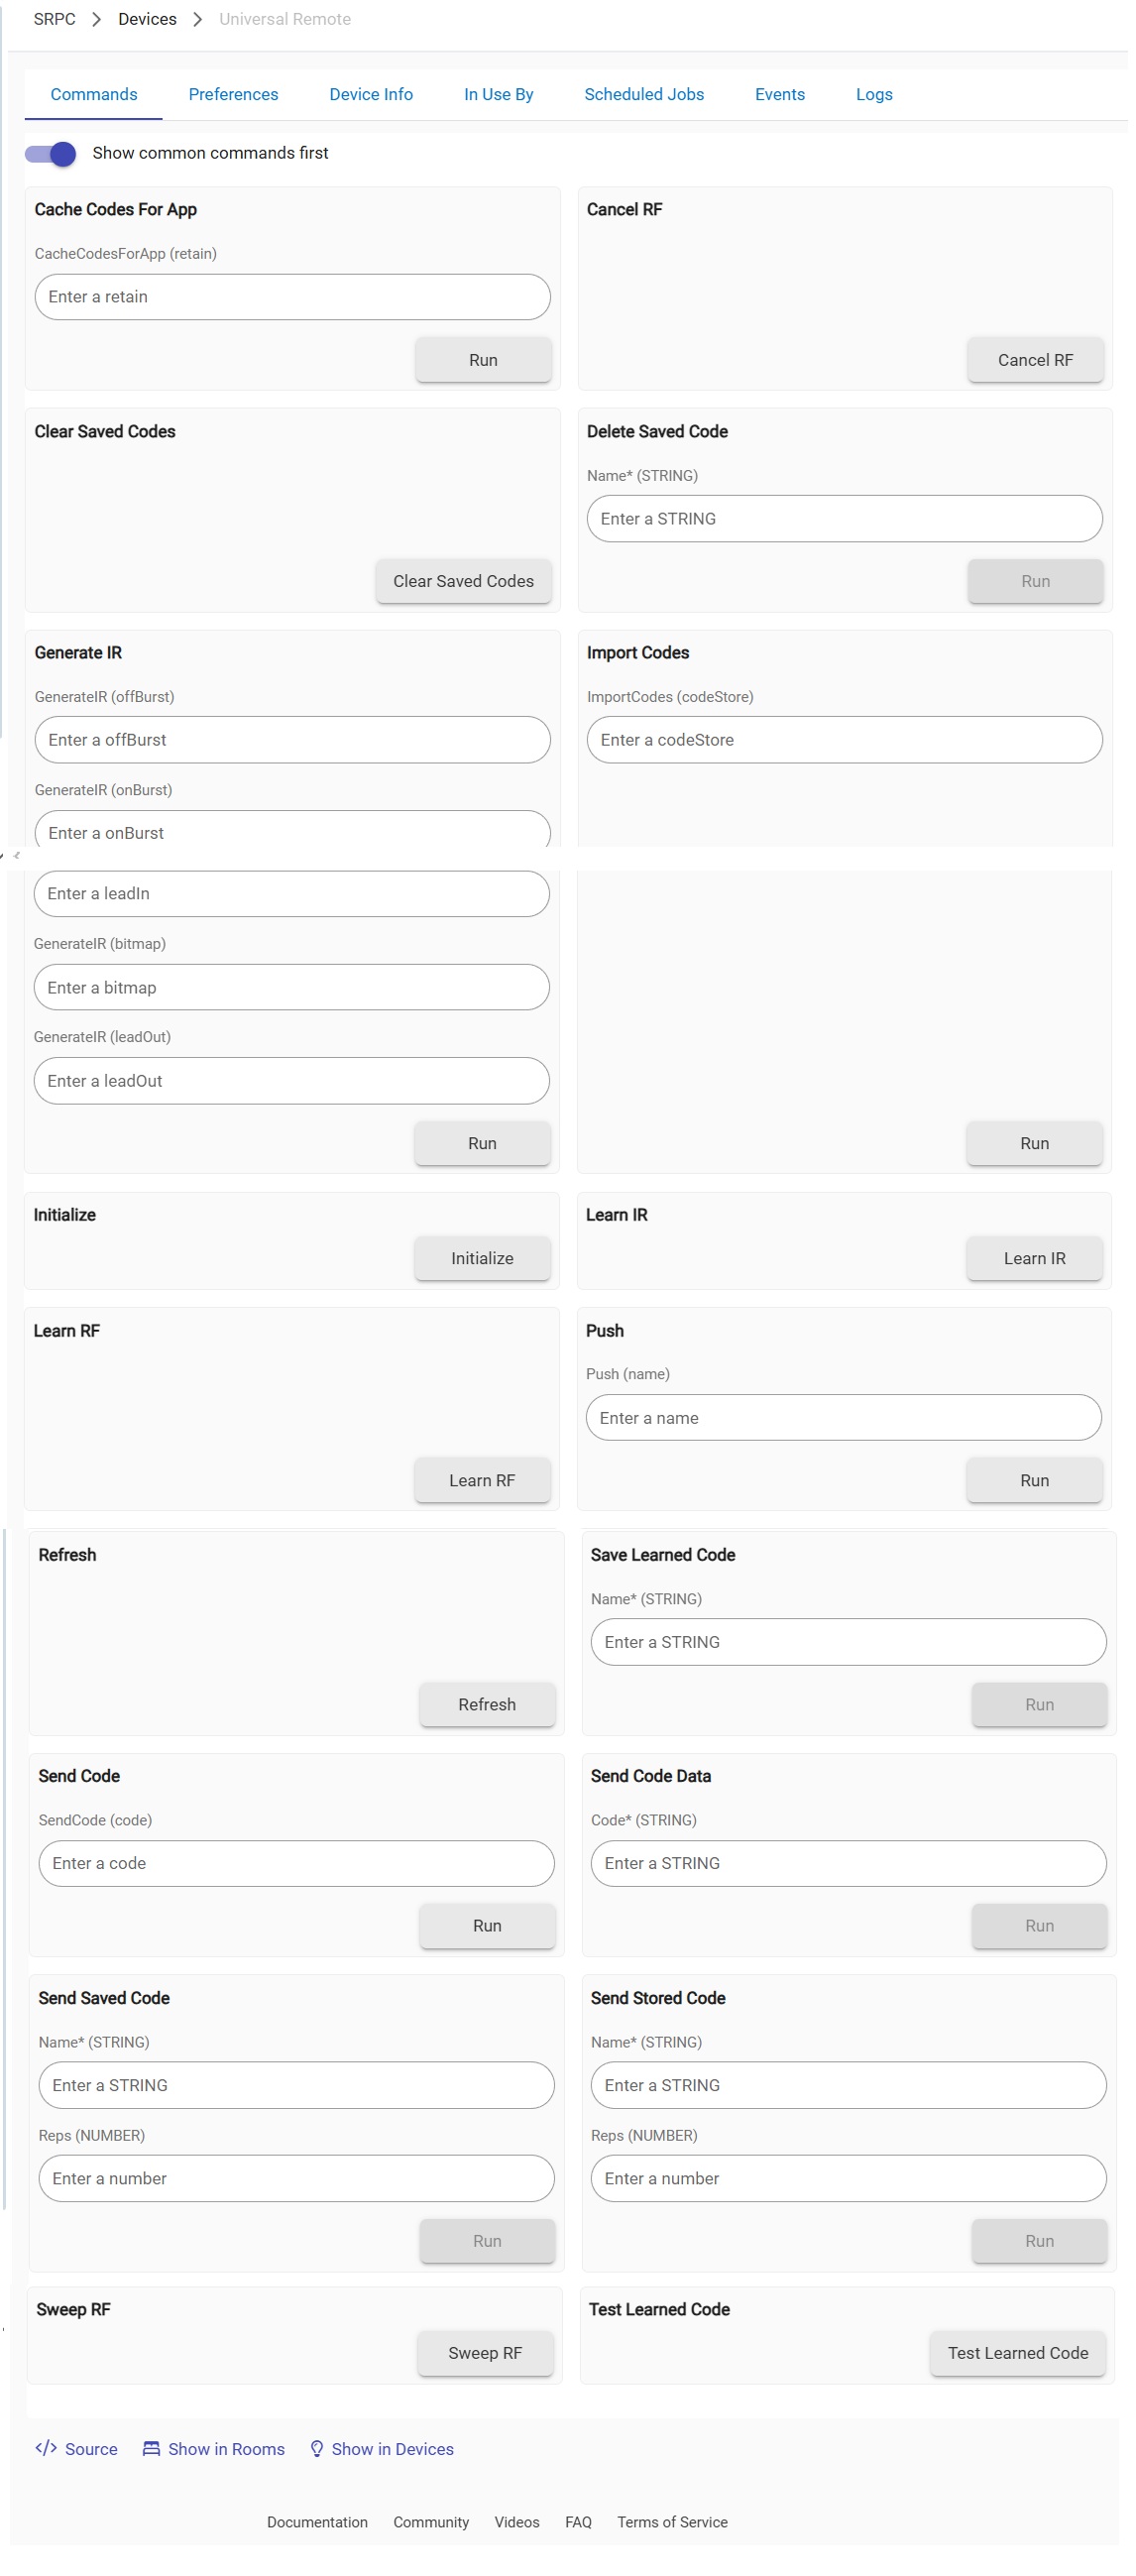Click the Sweep RF button
Screen dimensions: 1136x2576
coord(485,2352)
